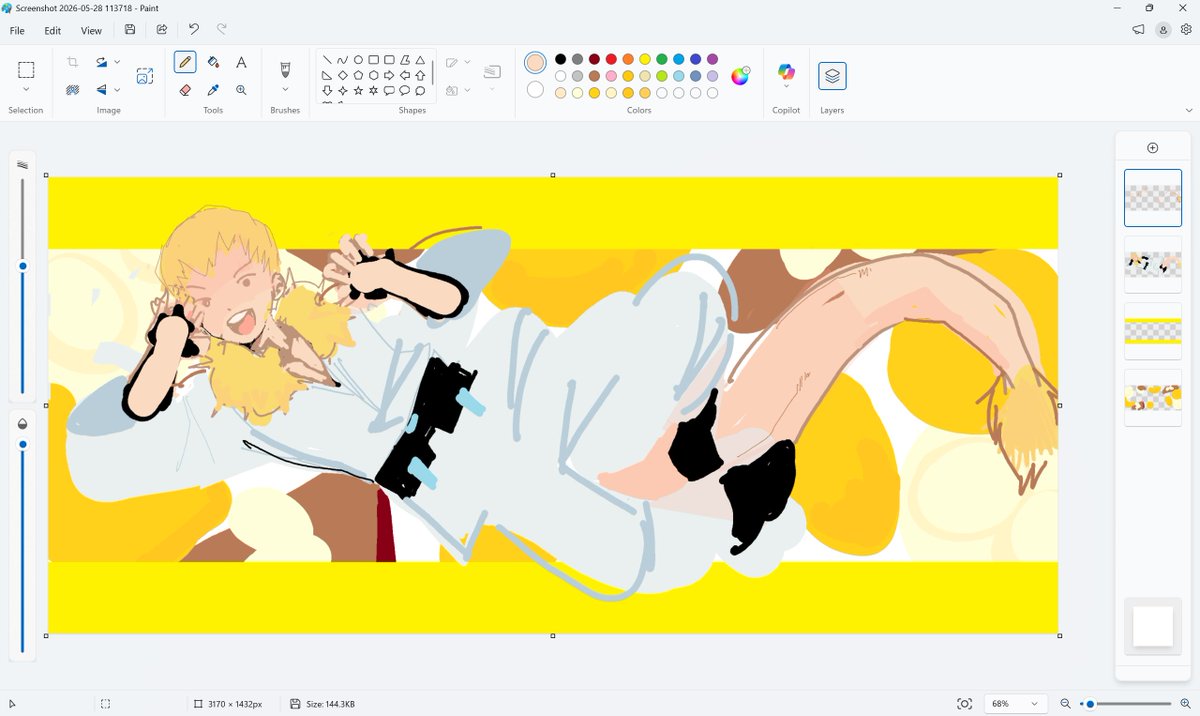Click the Rotate image icon
Image resolution: width=1200 pixels, height=716 pixels.
[x=102, y=62]
